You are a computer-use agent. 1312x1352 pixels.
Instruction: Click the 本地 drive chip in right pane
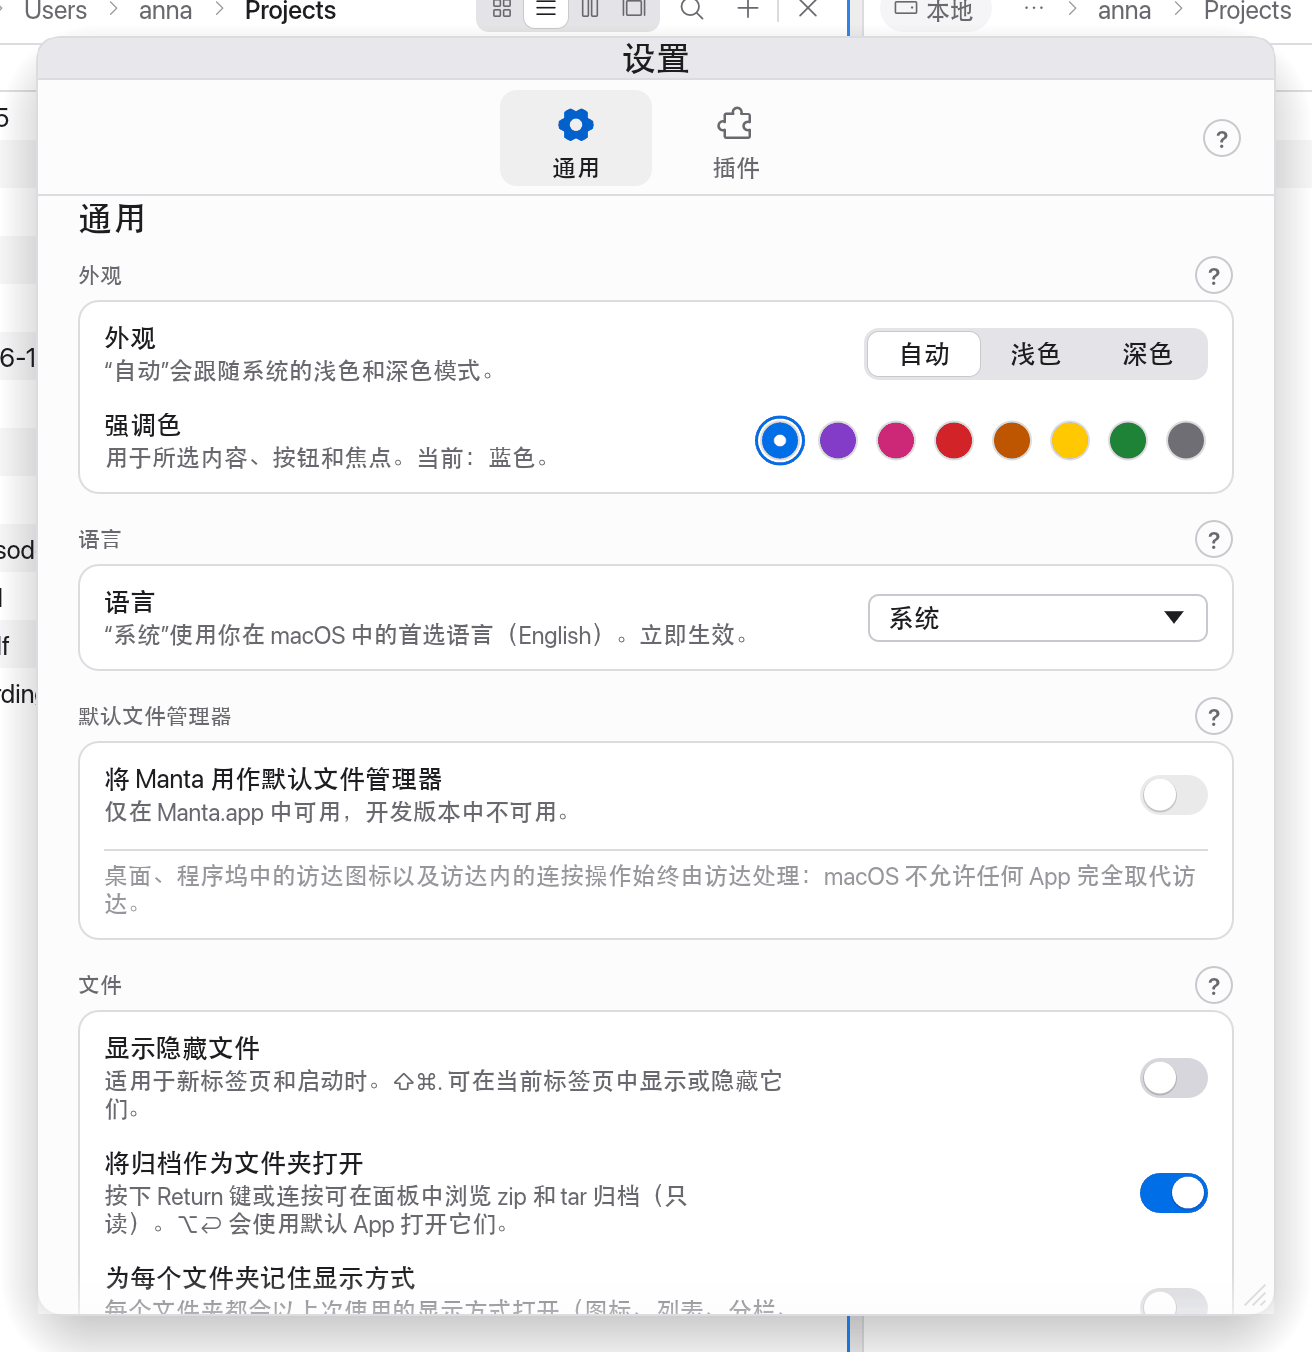click(x=935, y=11)
